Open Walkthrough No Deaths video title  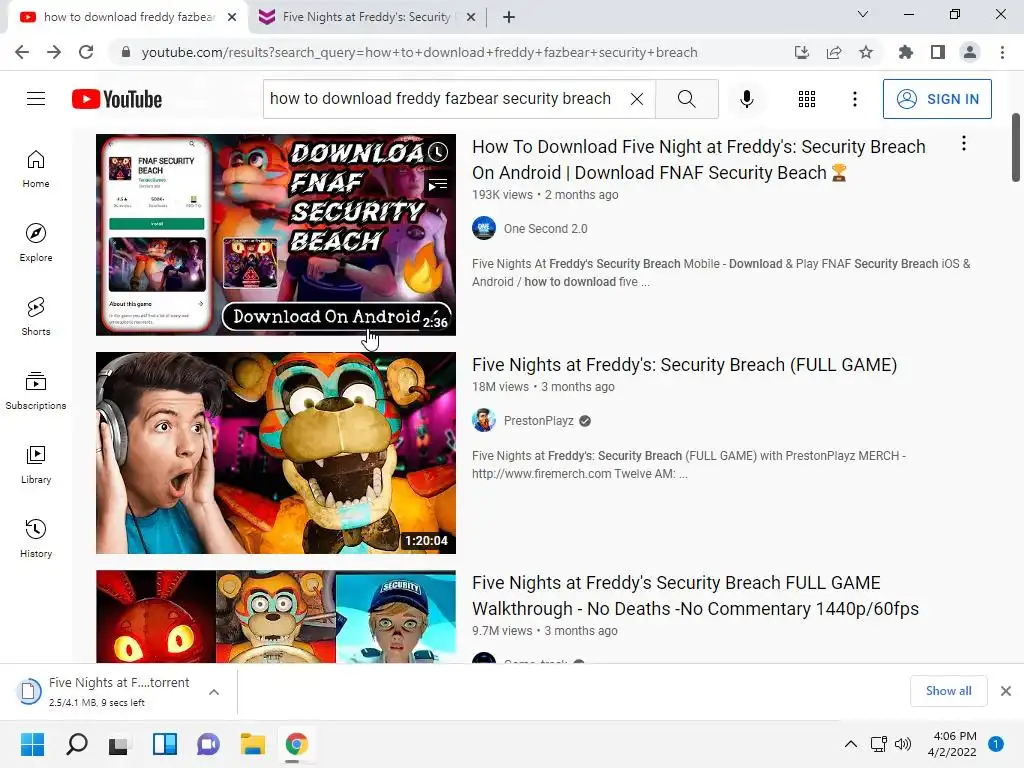click(696, 596)
